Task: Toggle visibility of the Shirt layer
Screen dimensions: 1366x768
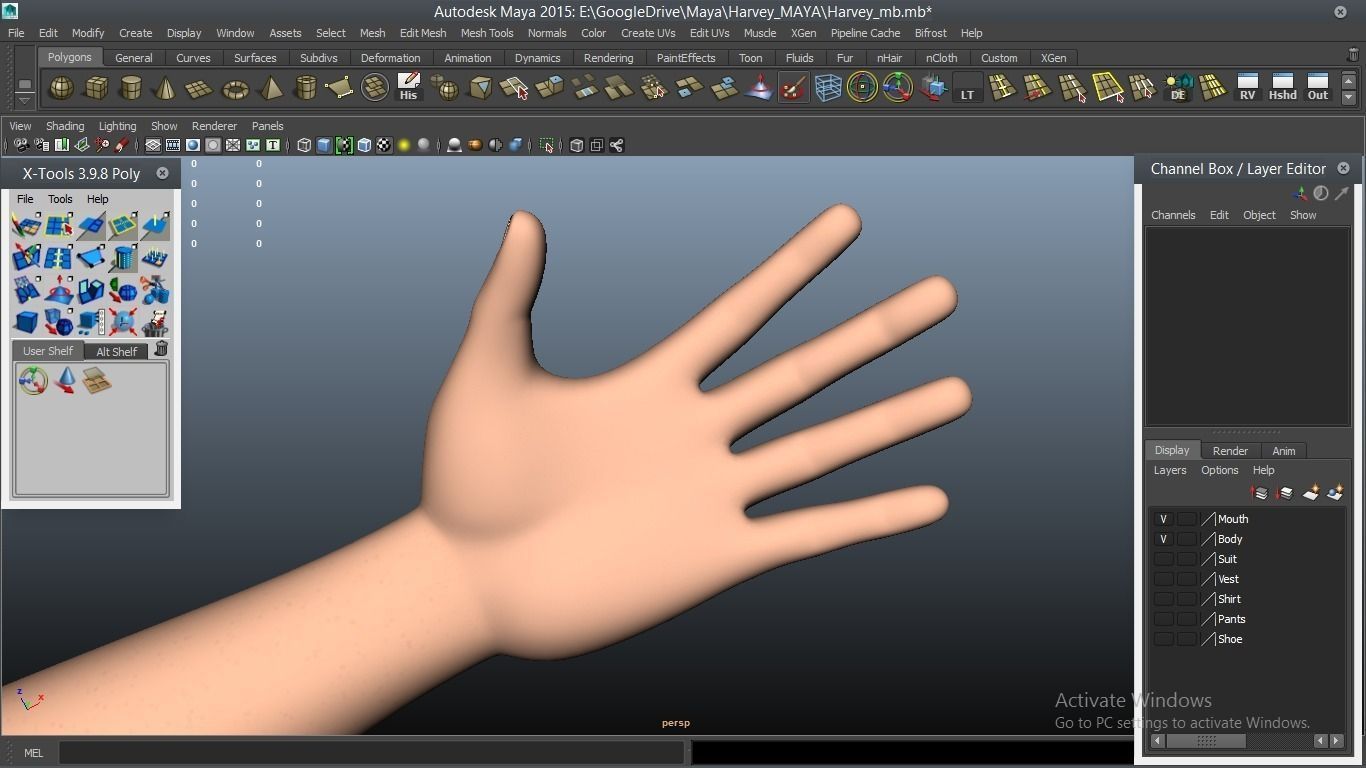Action: (1163, 599)
